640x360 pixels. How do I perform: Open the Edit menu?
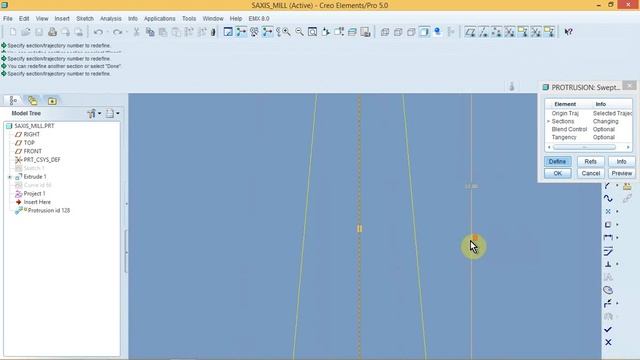coord(24,19)
